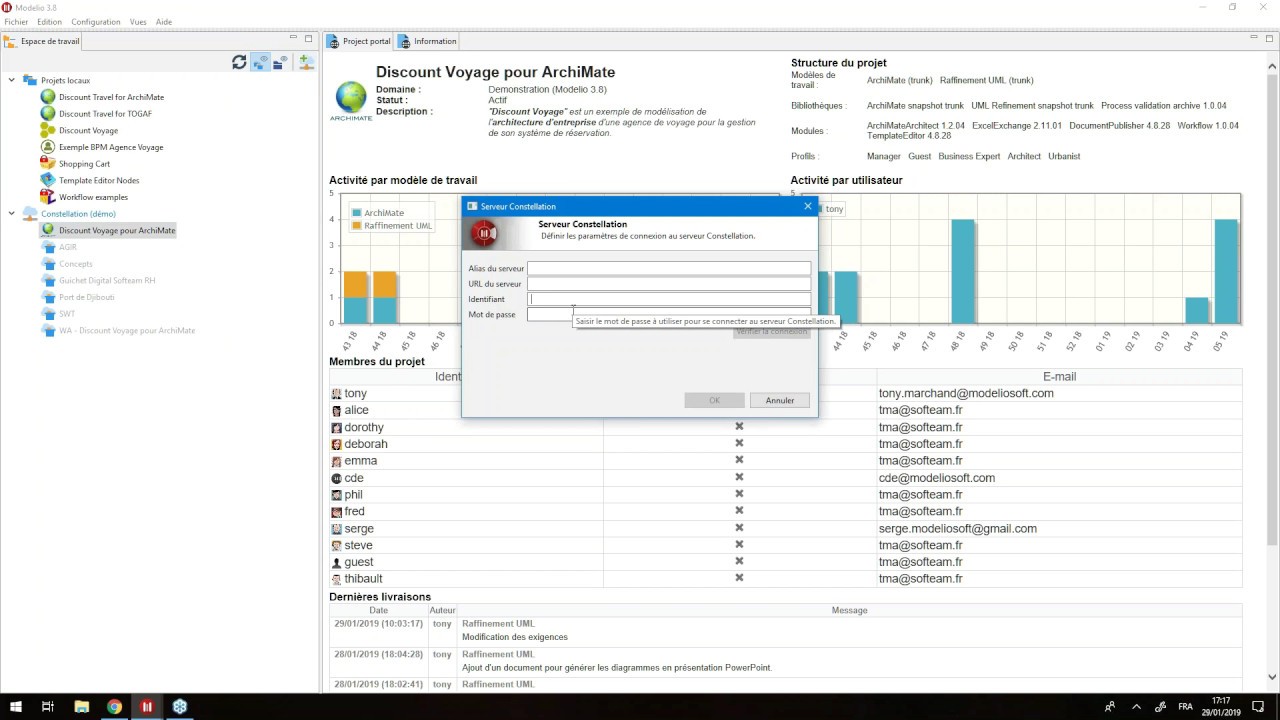Click the Shopping Cart project icon
1280x720 pixels.
pos(48,164)
